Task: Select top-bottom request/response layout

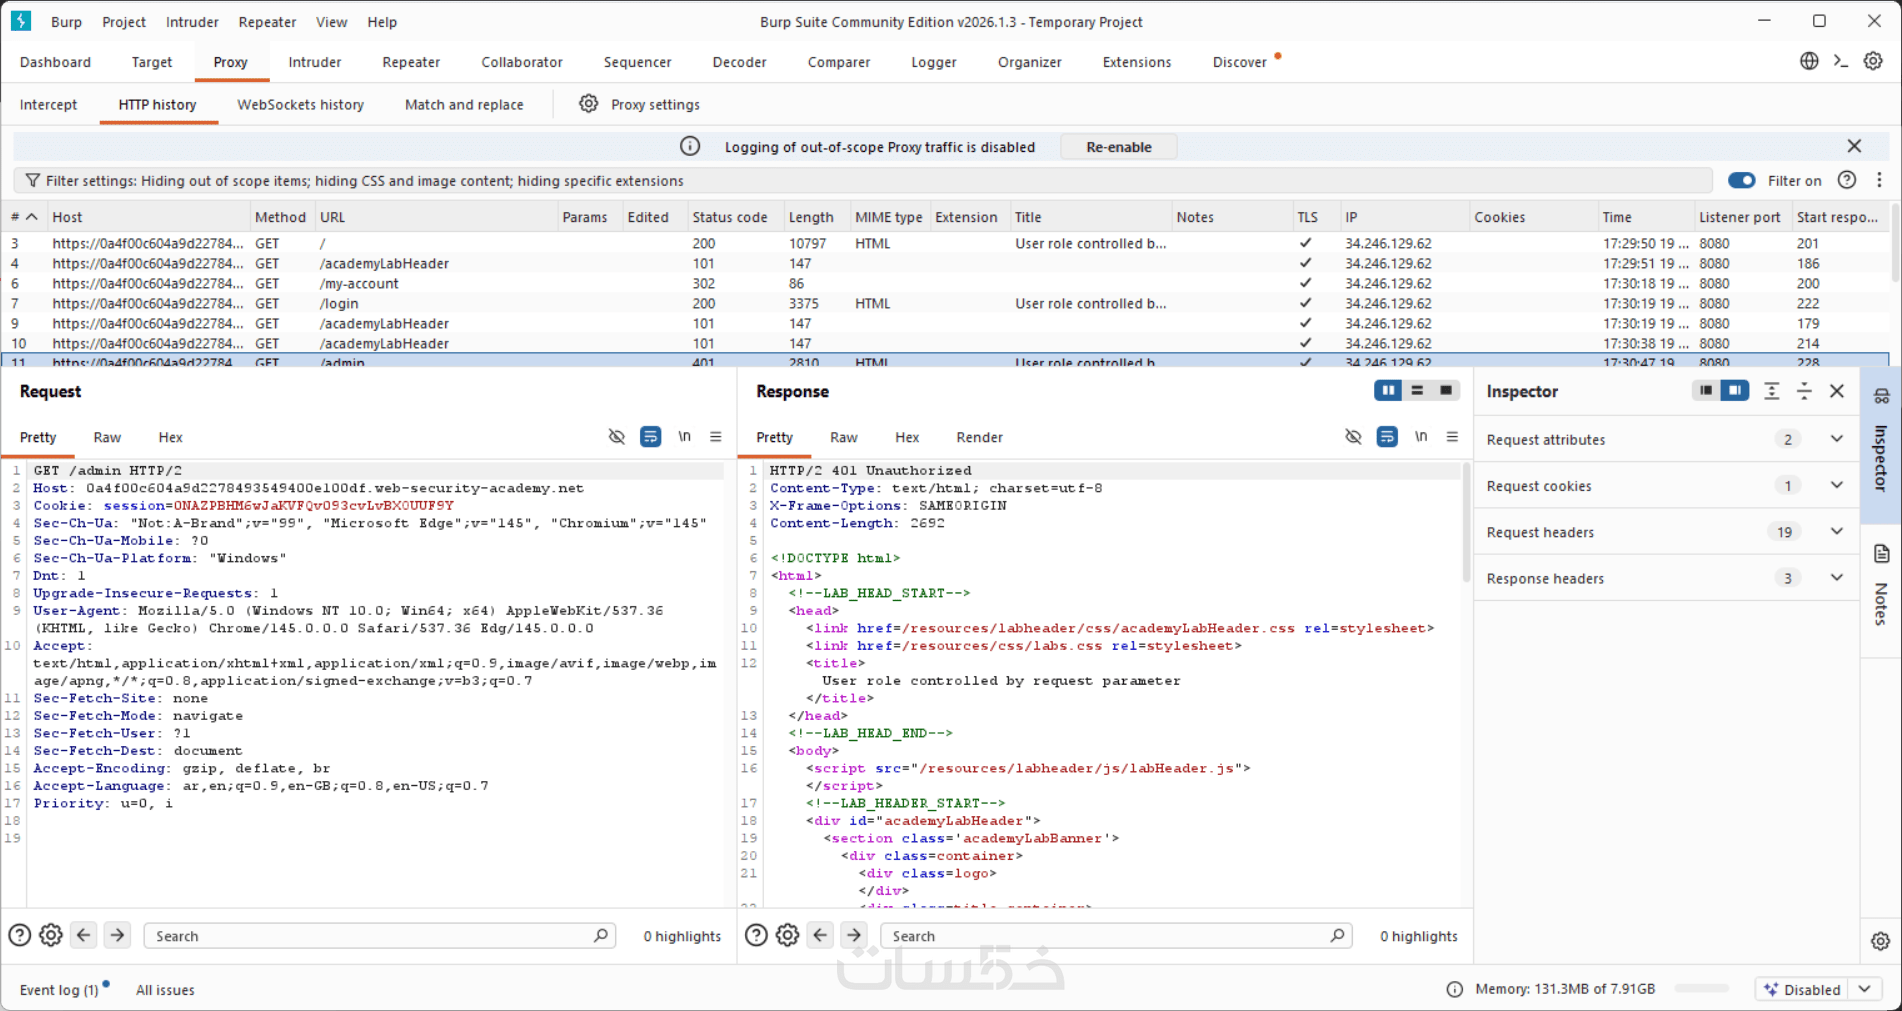Action: [1417, 390]
